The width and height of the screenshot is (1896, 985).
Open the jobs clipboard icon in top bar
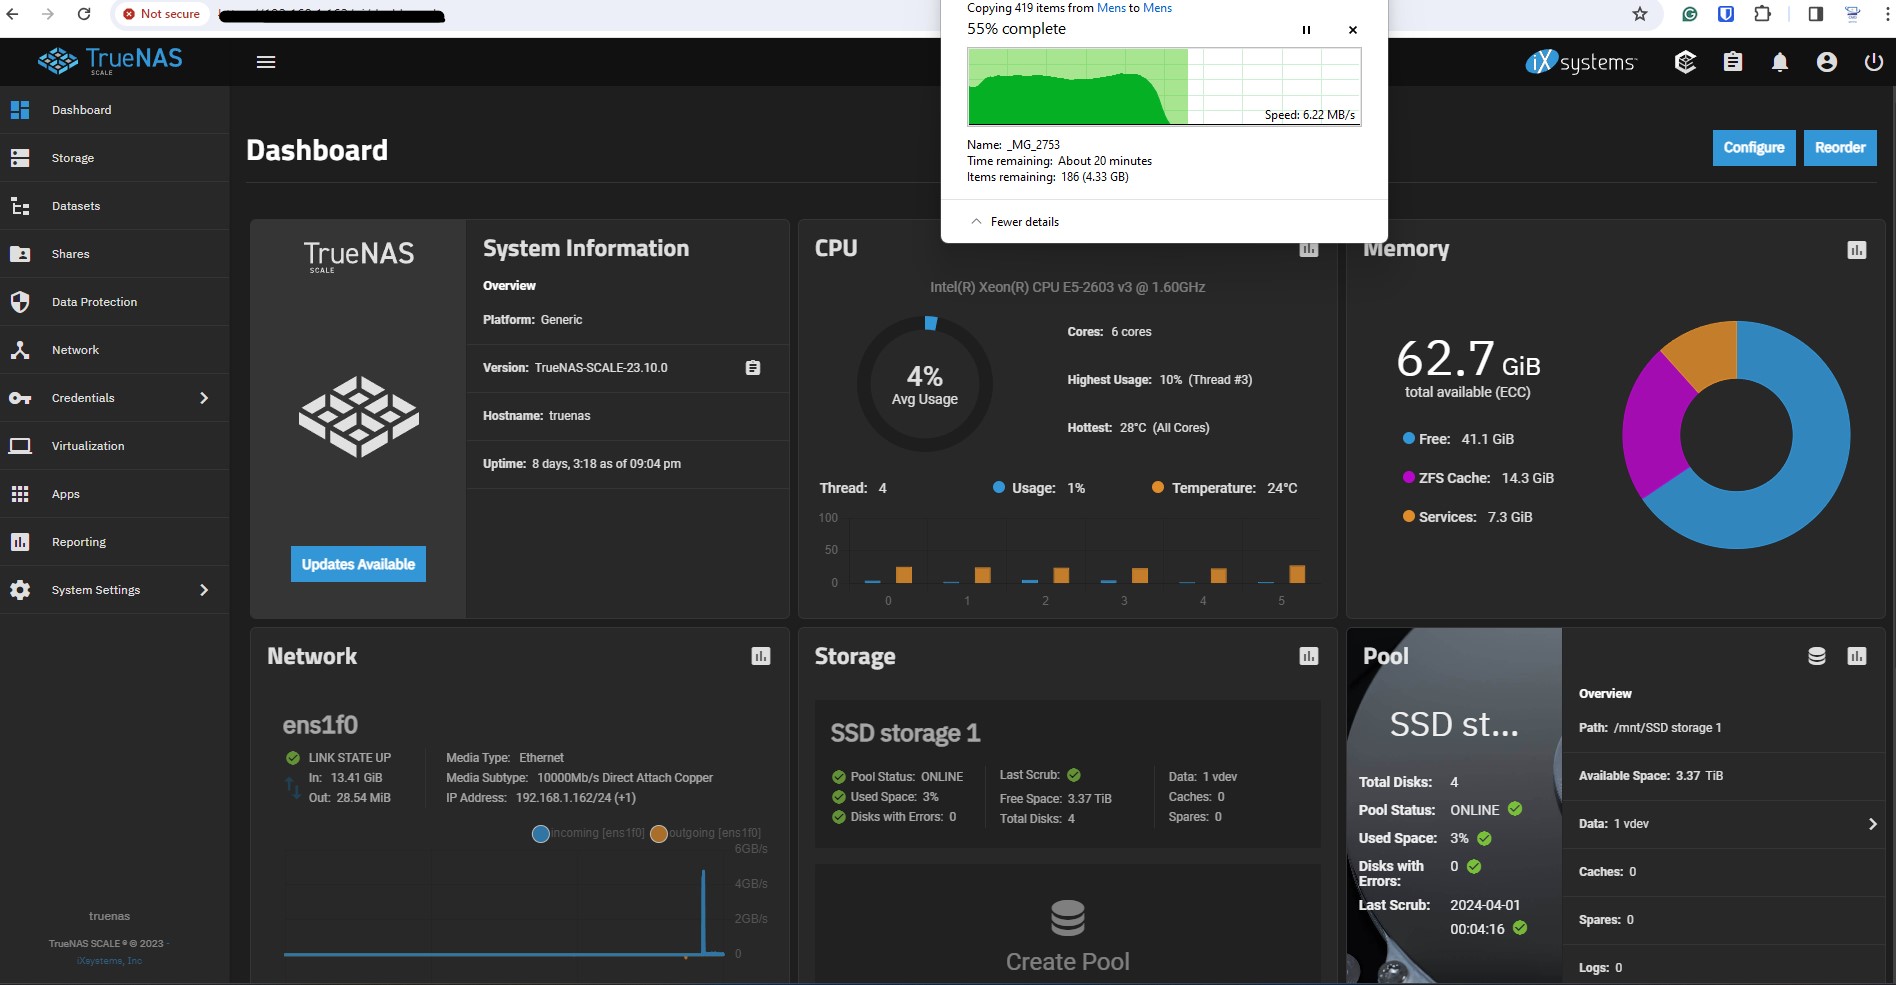(1733, 62)
